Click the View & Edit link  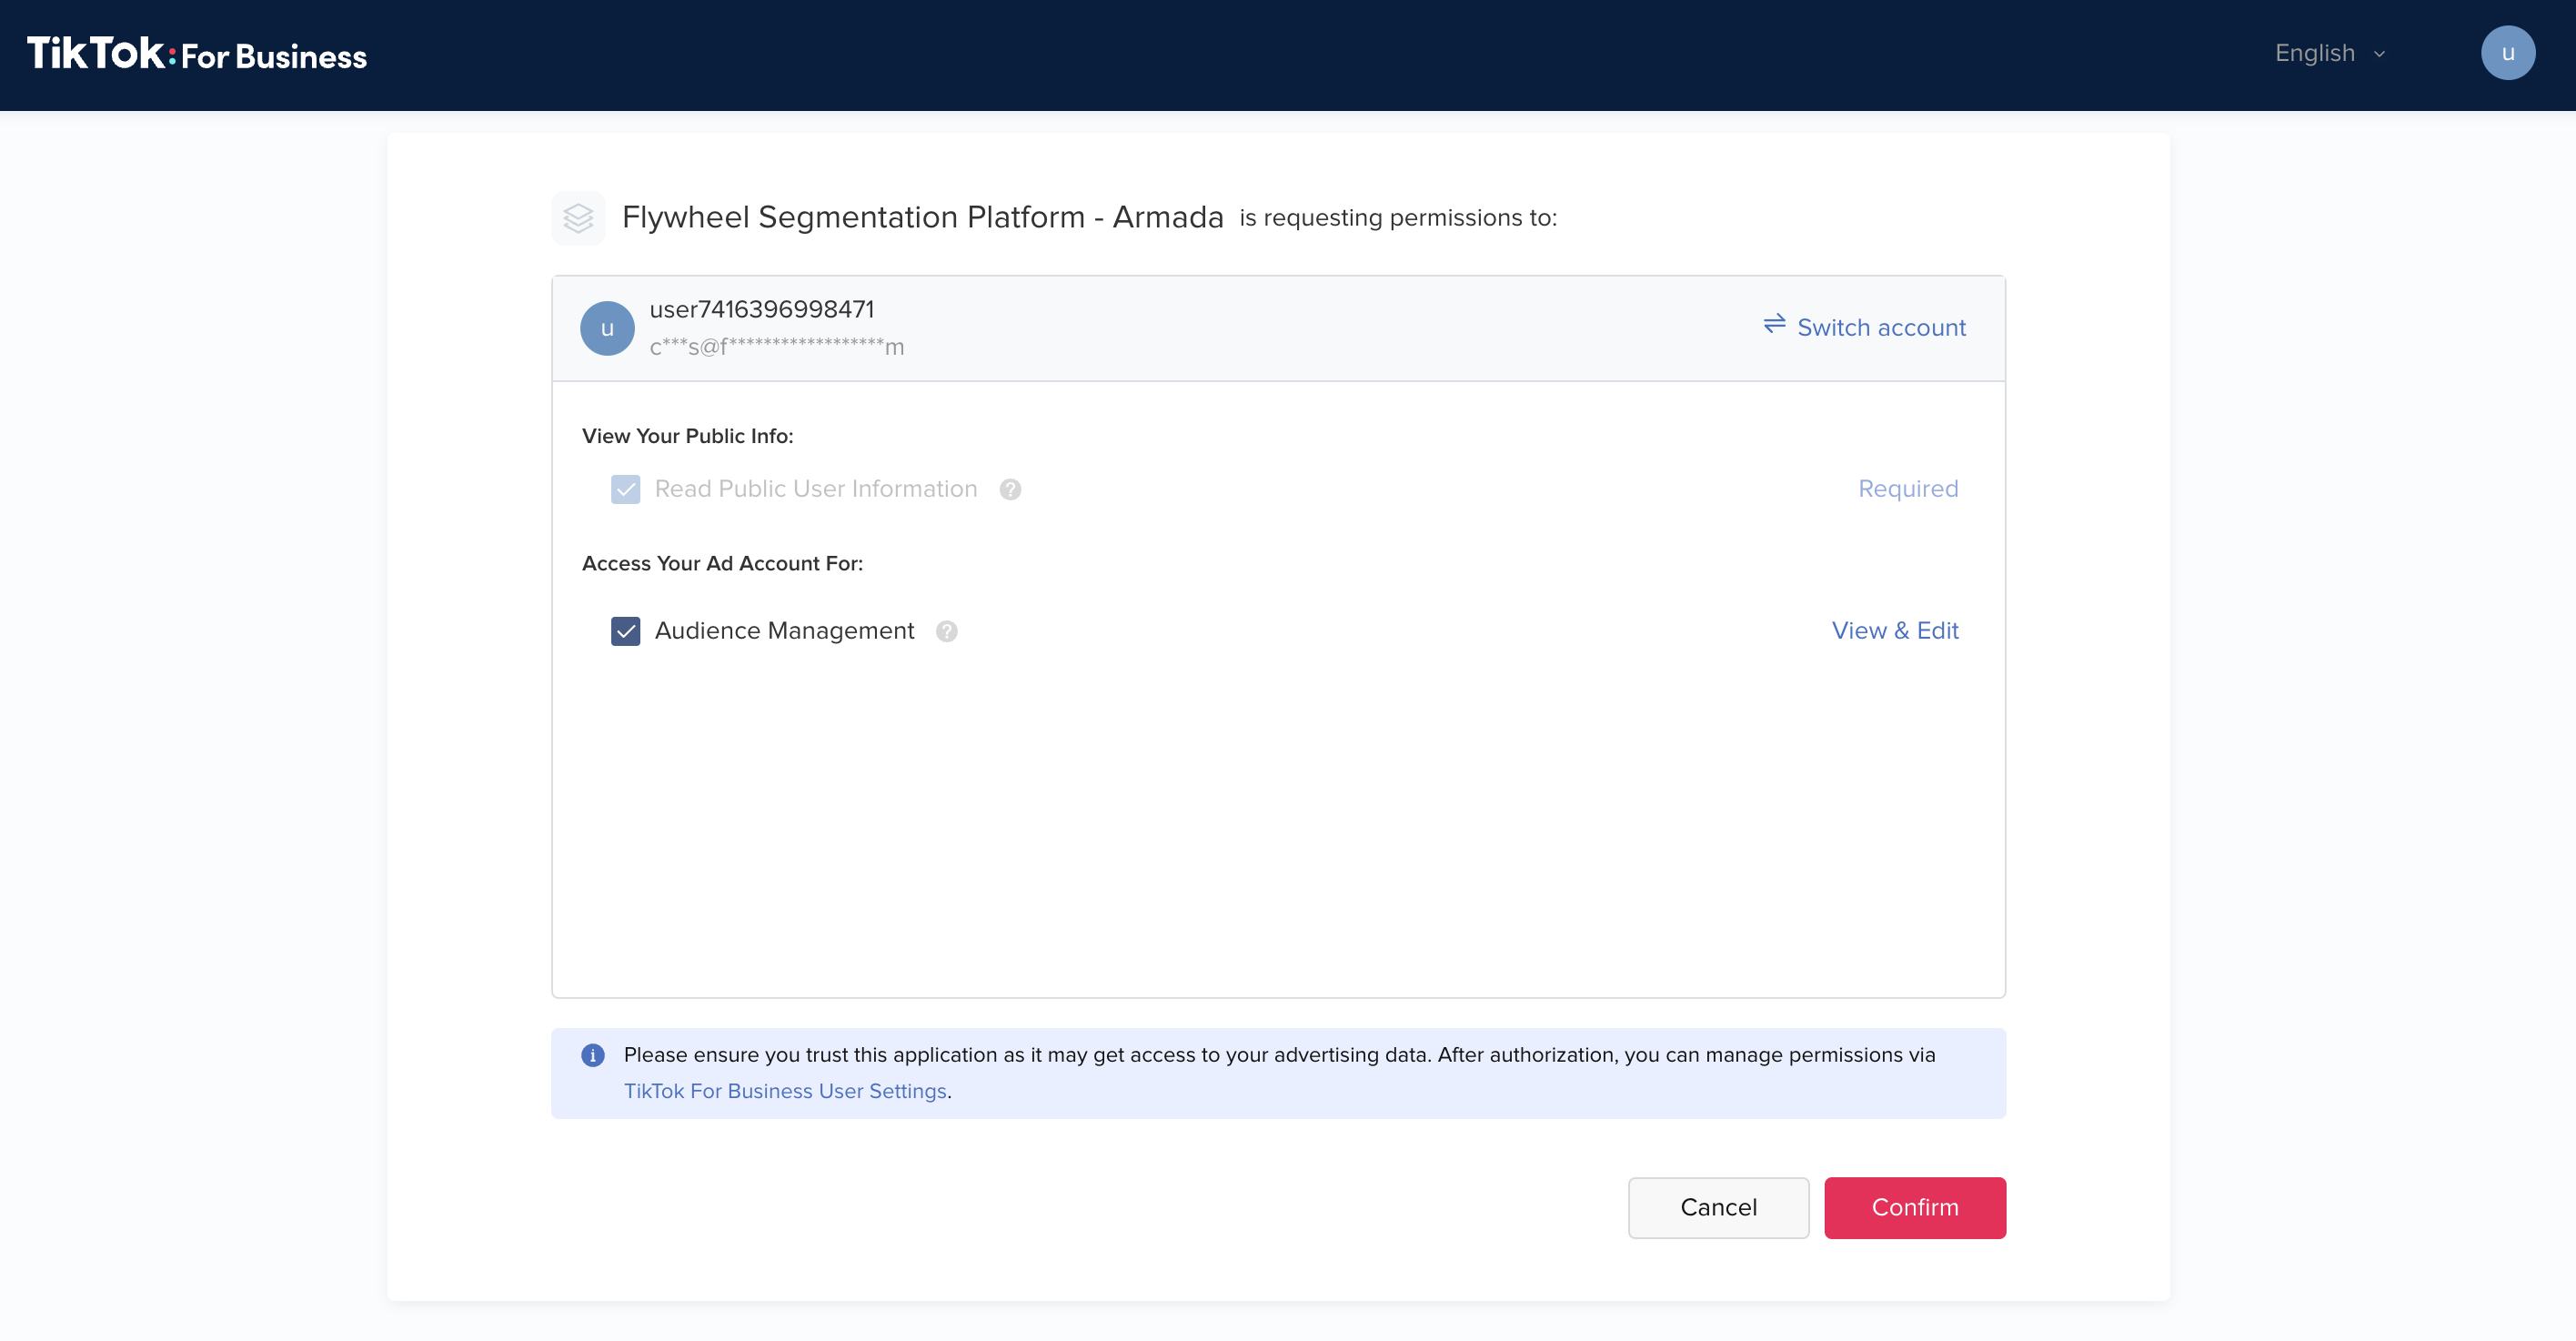[1895, 630]
